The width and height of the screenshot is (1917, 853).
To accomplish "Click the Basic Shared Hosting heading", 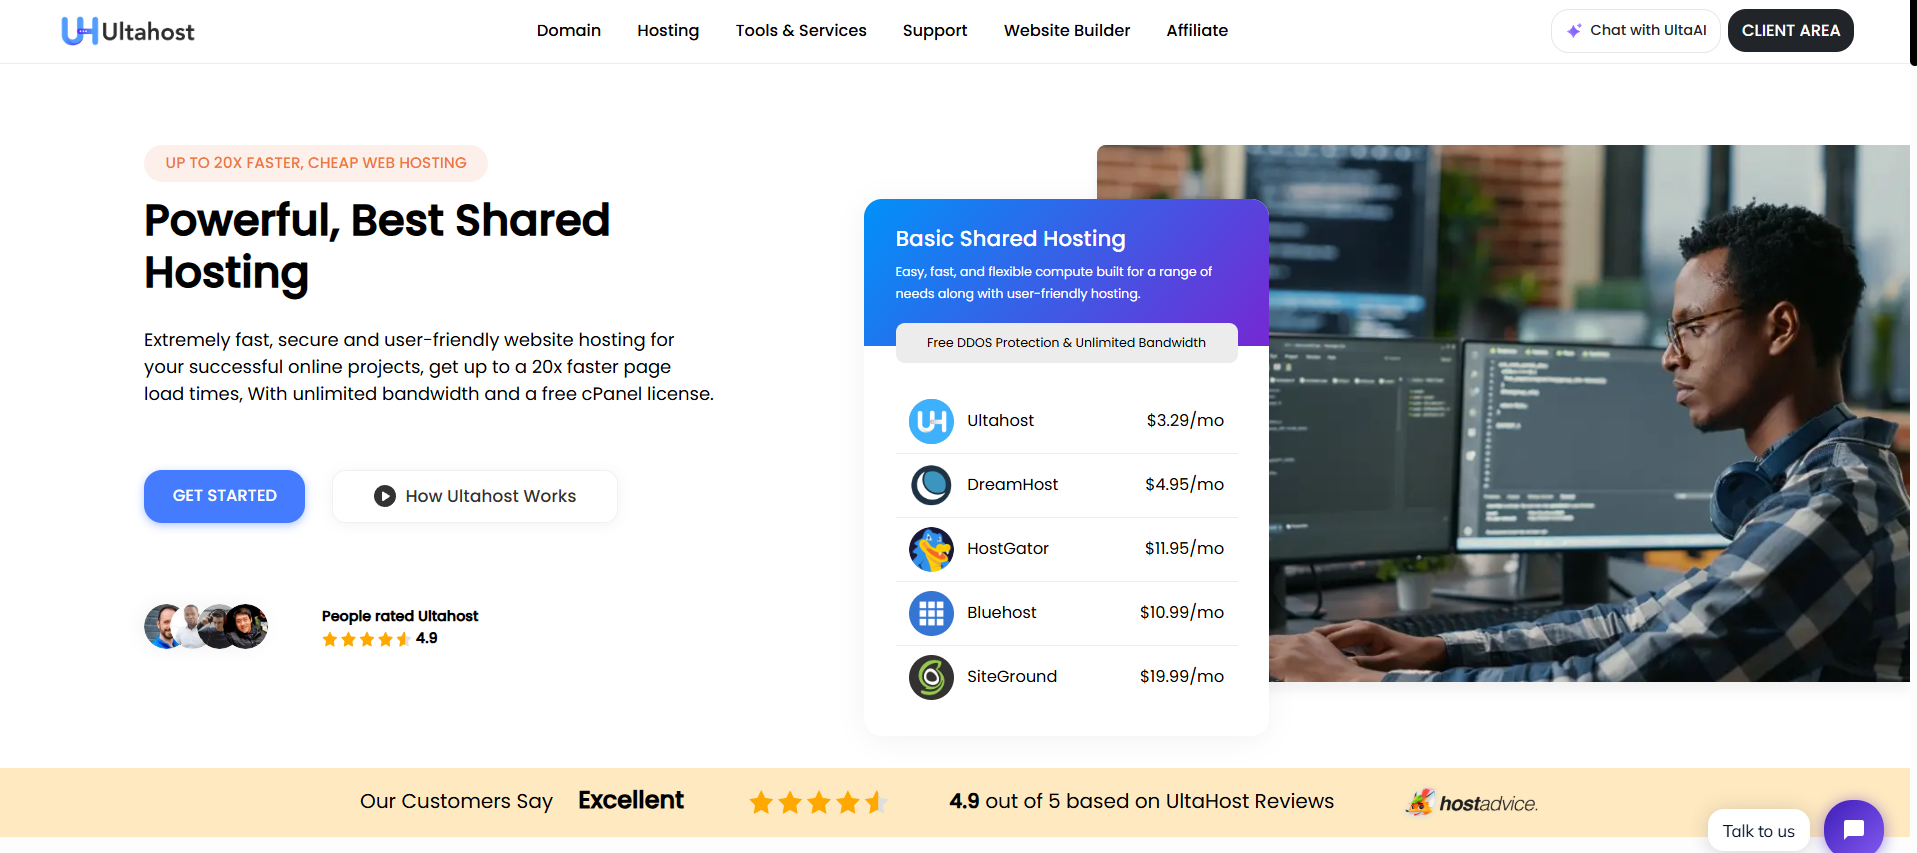I will click(1010, 238).
